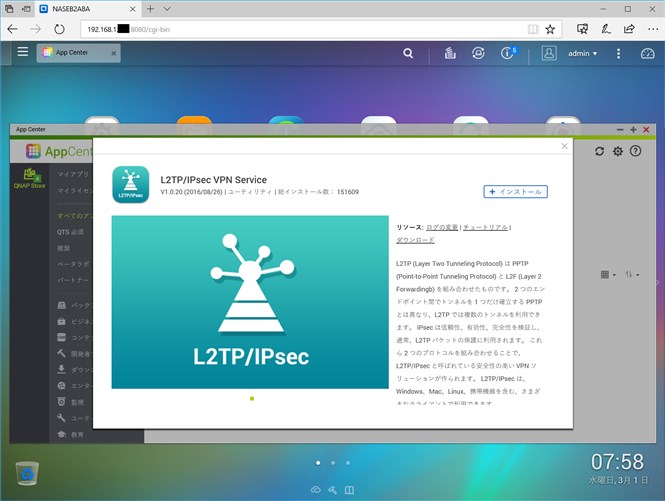The image size is (665, 501).
Task: Click the book icon at desktop bottom
Action: (x=349, y=490)
